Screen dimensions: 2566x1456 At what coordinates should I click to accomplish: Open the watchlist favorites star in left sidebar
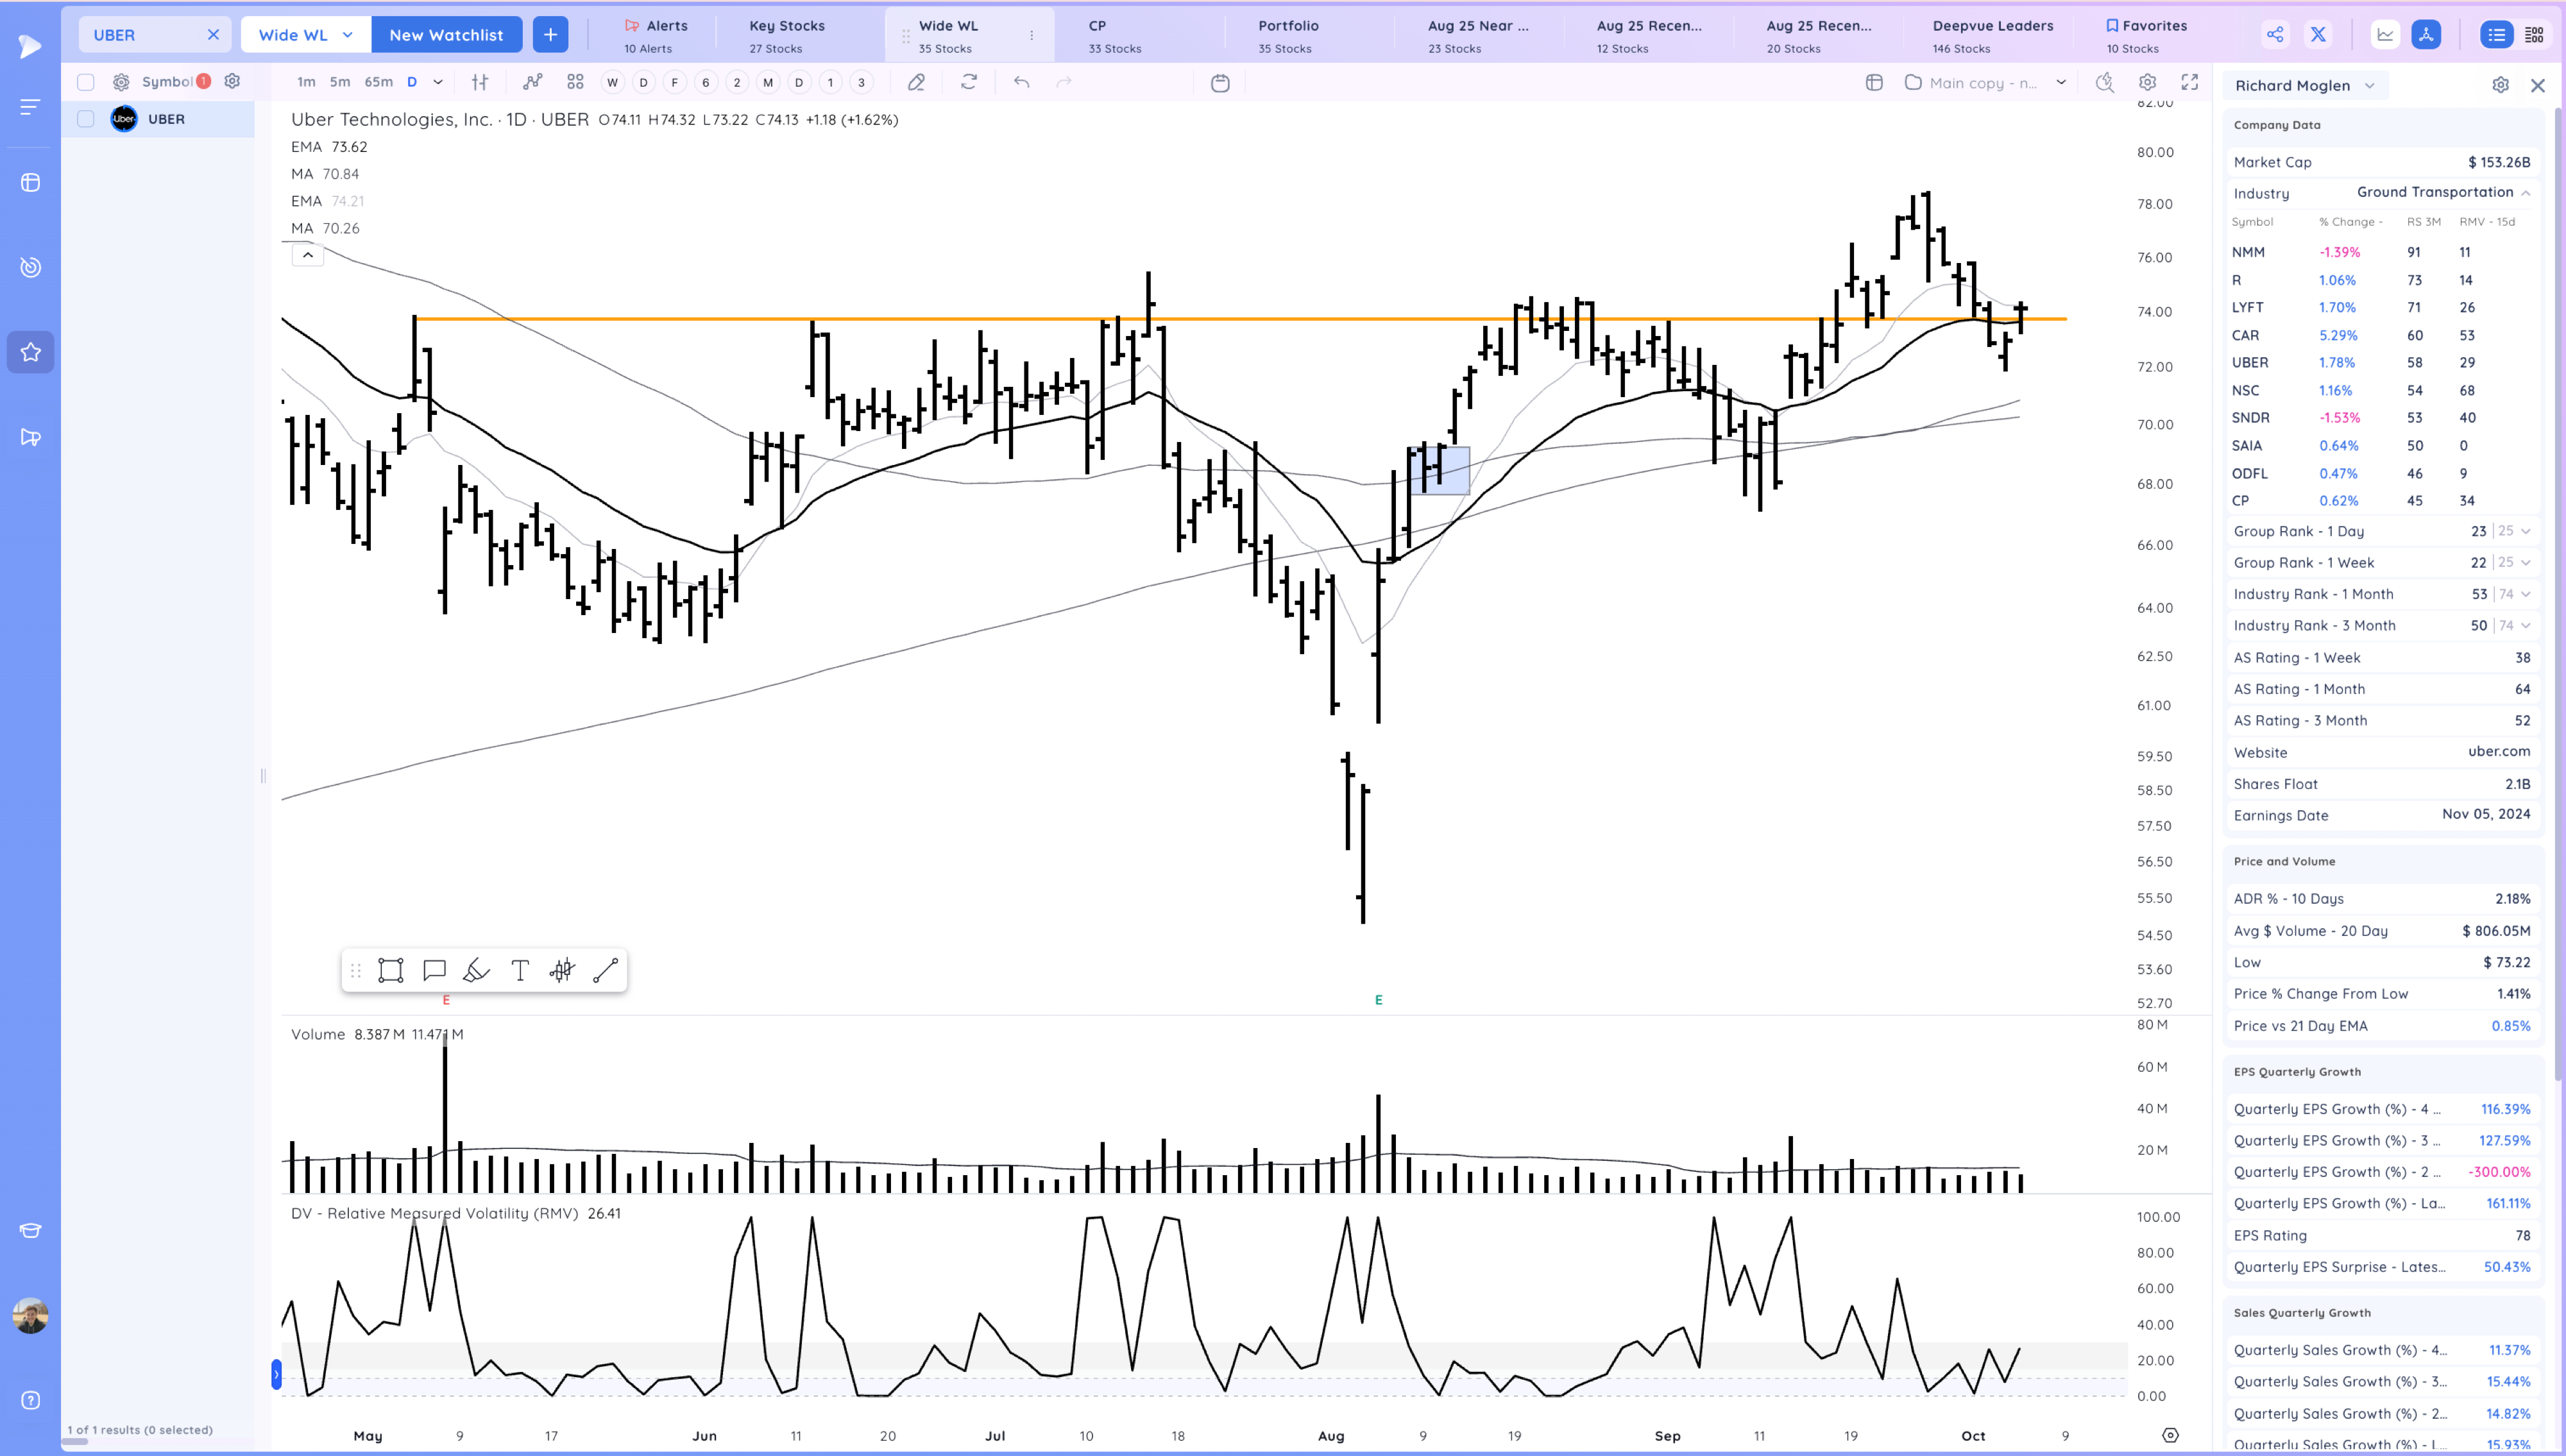30,351
